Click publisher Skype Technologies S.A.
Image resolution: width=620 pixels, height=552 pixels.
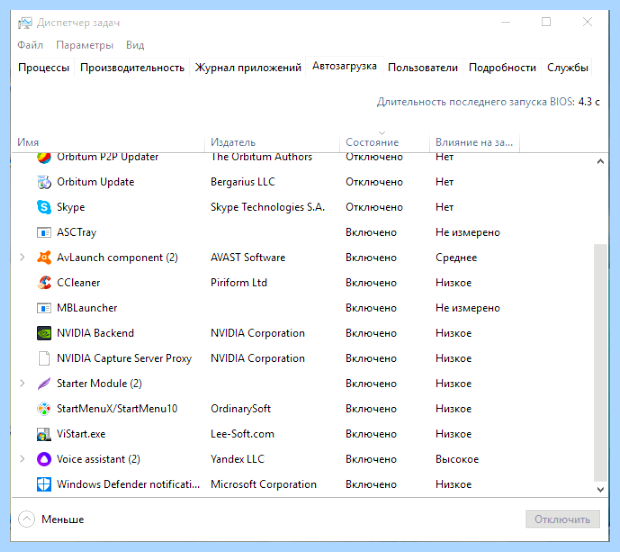click(268, 207)
